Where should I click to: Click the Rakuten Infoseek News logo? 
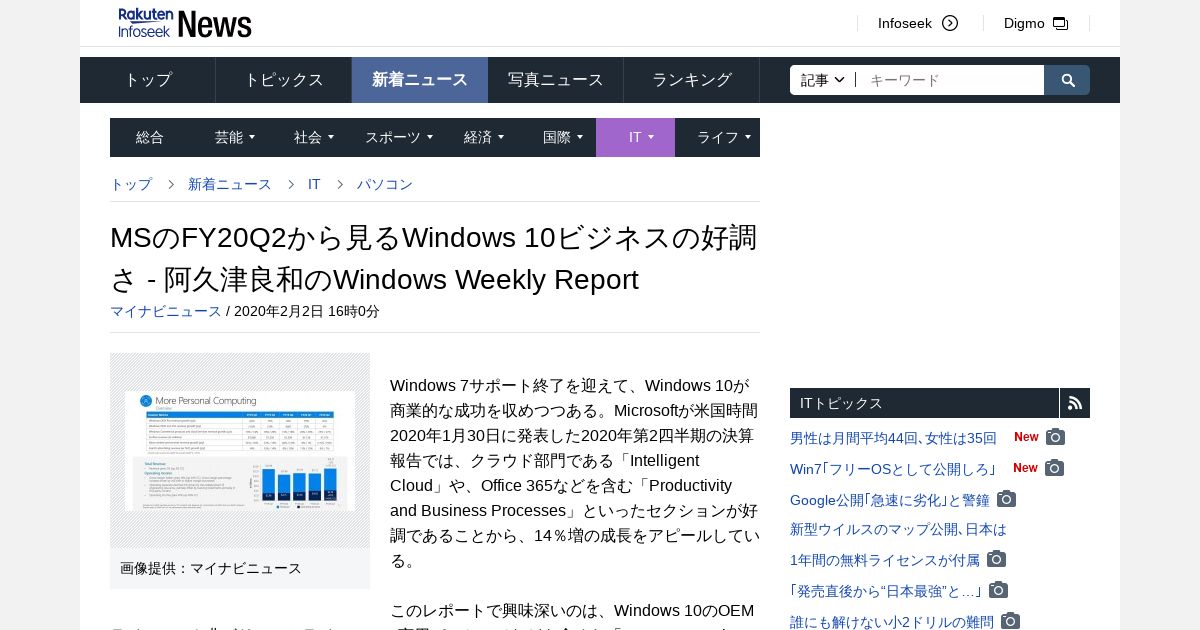tap(185, 23)
